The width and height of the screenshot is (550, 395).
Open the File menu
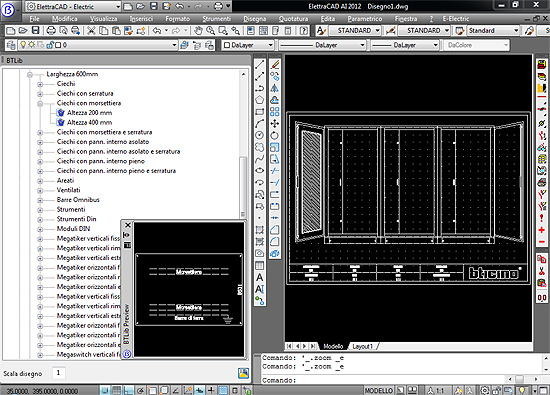[x=34, y=19]
